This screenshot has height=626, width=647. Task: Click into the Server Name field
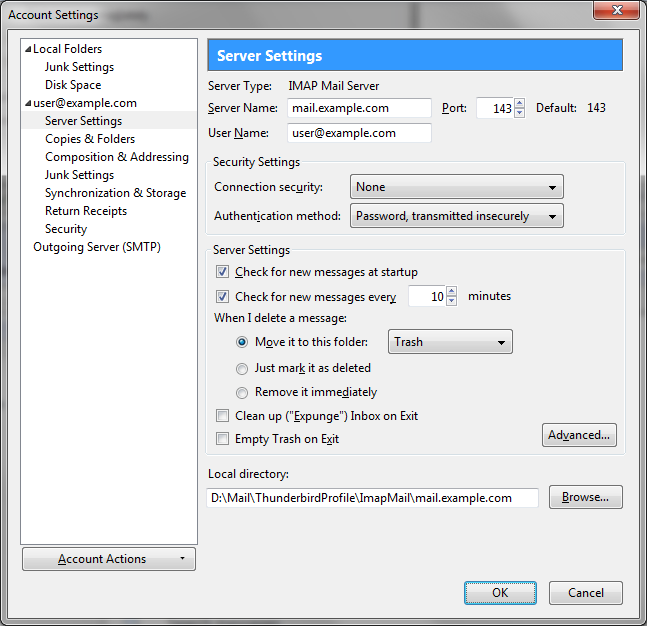point(359,108)
